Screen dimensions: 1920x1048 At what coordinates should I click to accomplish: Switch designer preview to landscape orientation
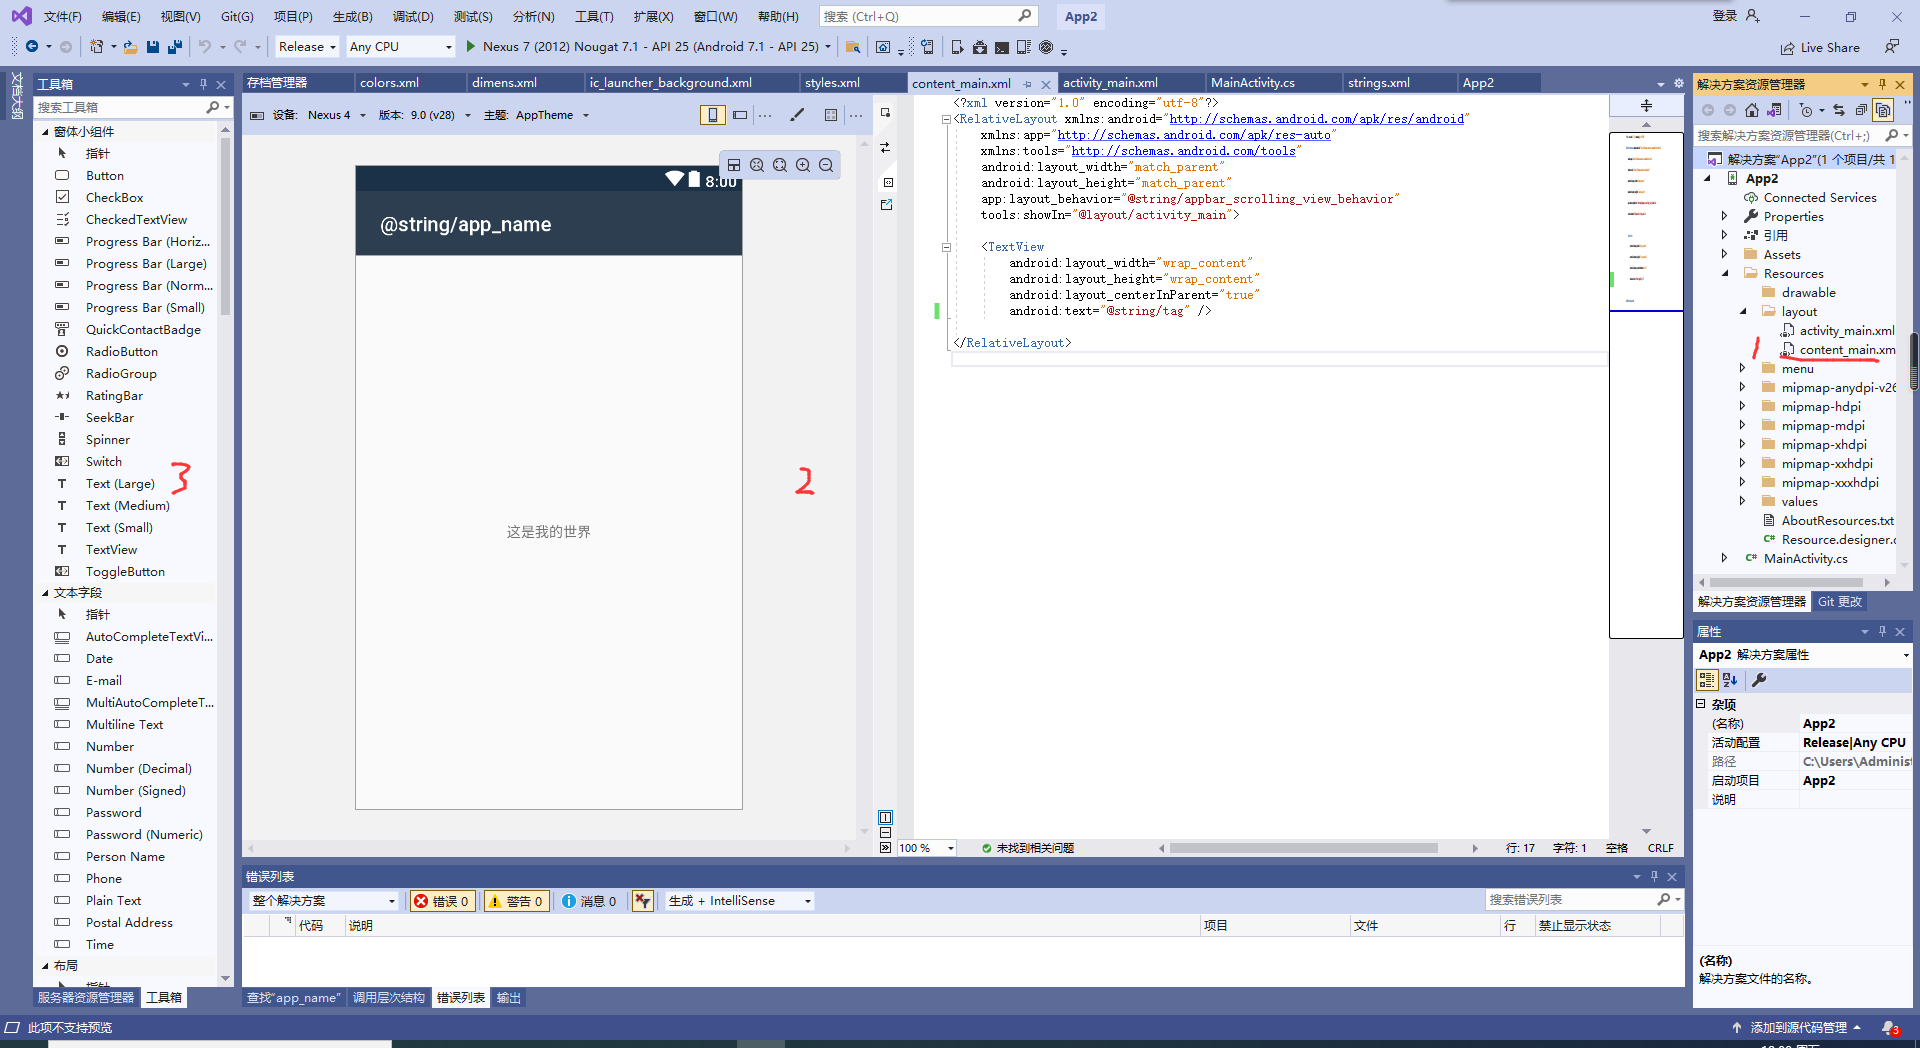[x=739, y=115]
